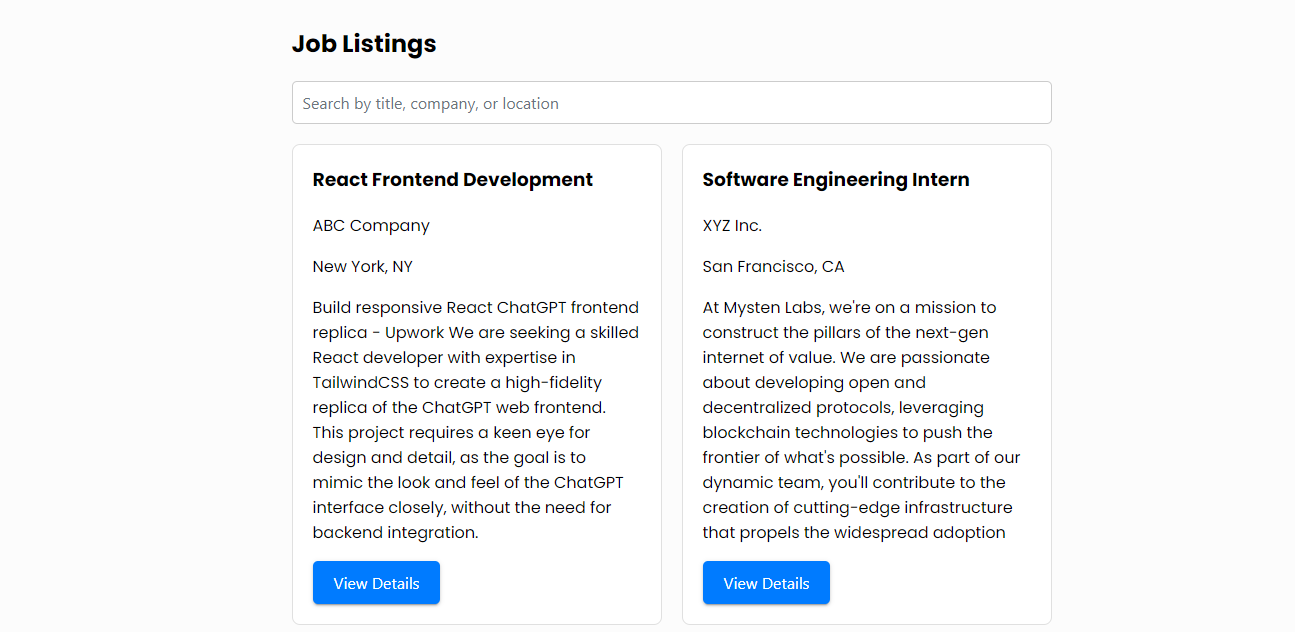Click the word Upwork in React job description
This screenshot has width=1295, height=632.
coord(409,333)
